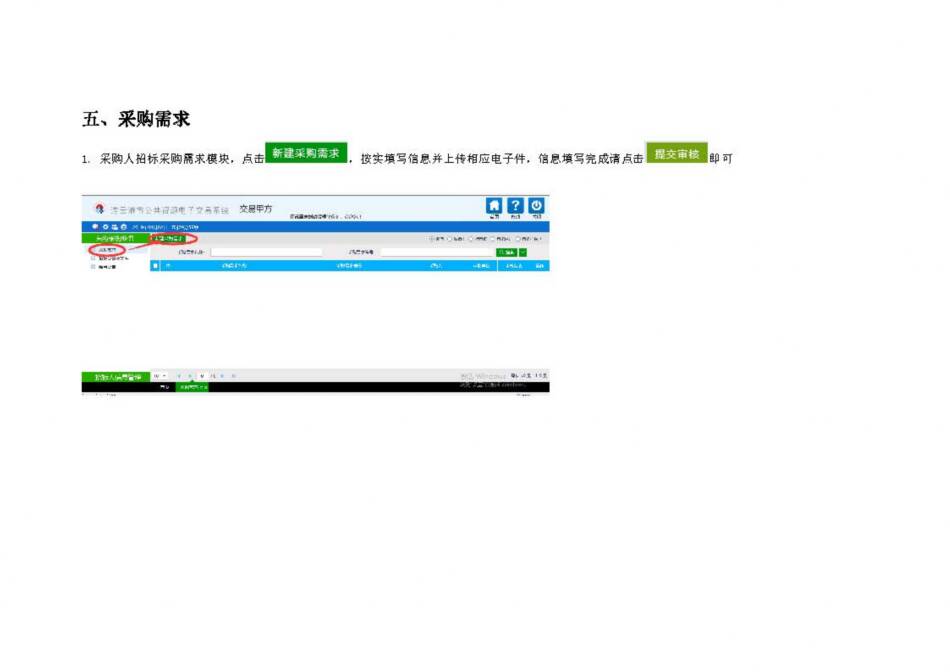Click the fourth small icon in blue bar
Screen dimensions: 950x672
(x=123, y=227)
